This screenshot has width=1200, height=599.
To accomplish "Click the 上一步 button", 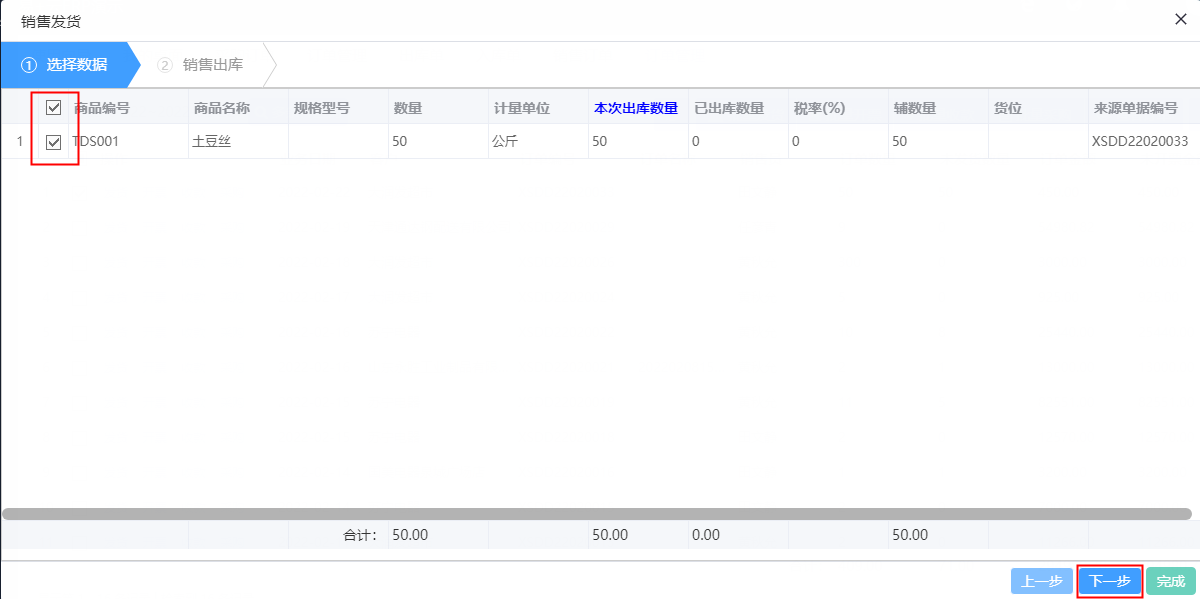I will [1040, 581].
